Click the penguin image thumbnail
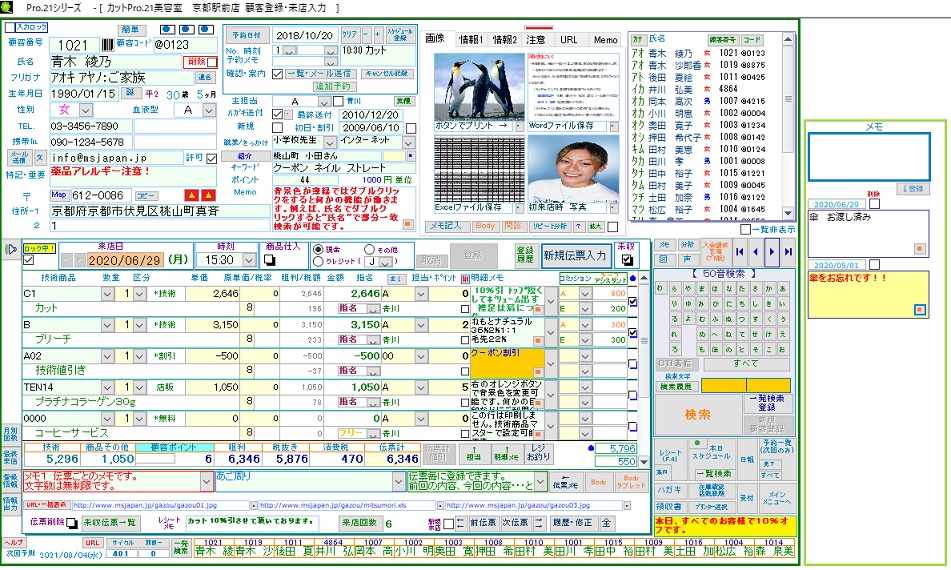The height and width of the screenshot is (570, 951). click(x=479, y=87)
